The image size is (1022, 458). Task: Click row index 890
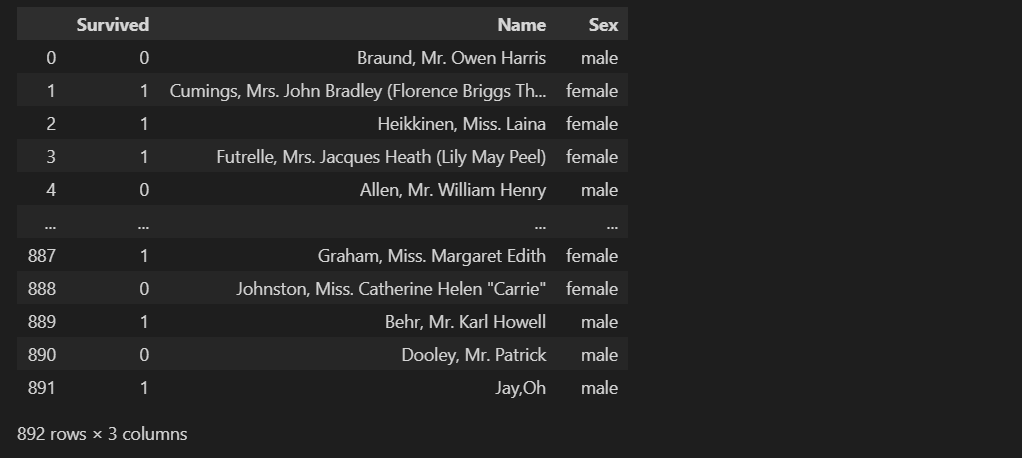pyautogui.click(x=42, y=355)
